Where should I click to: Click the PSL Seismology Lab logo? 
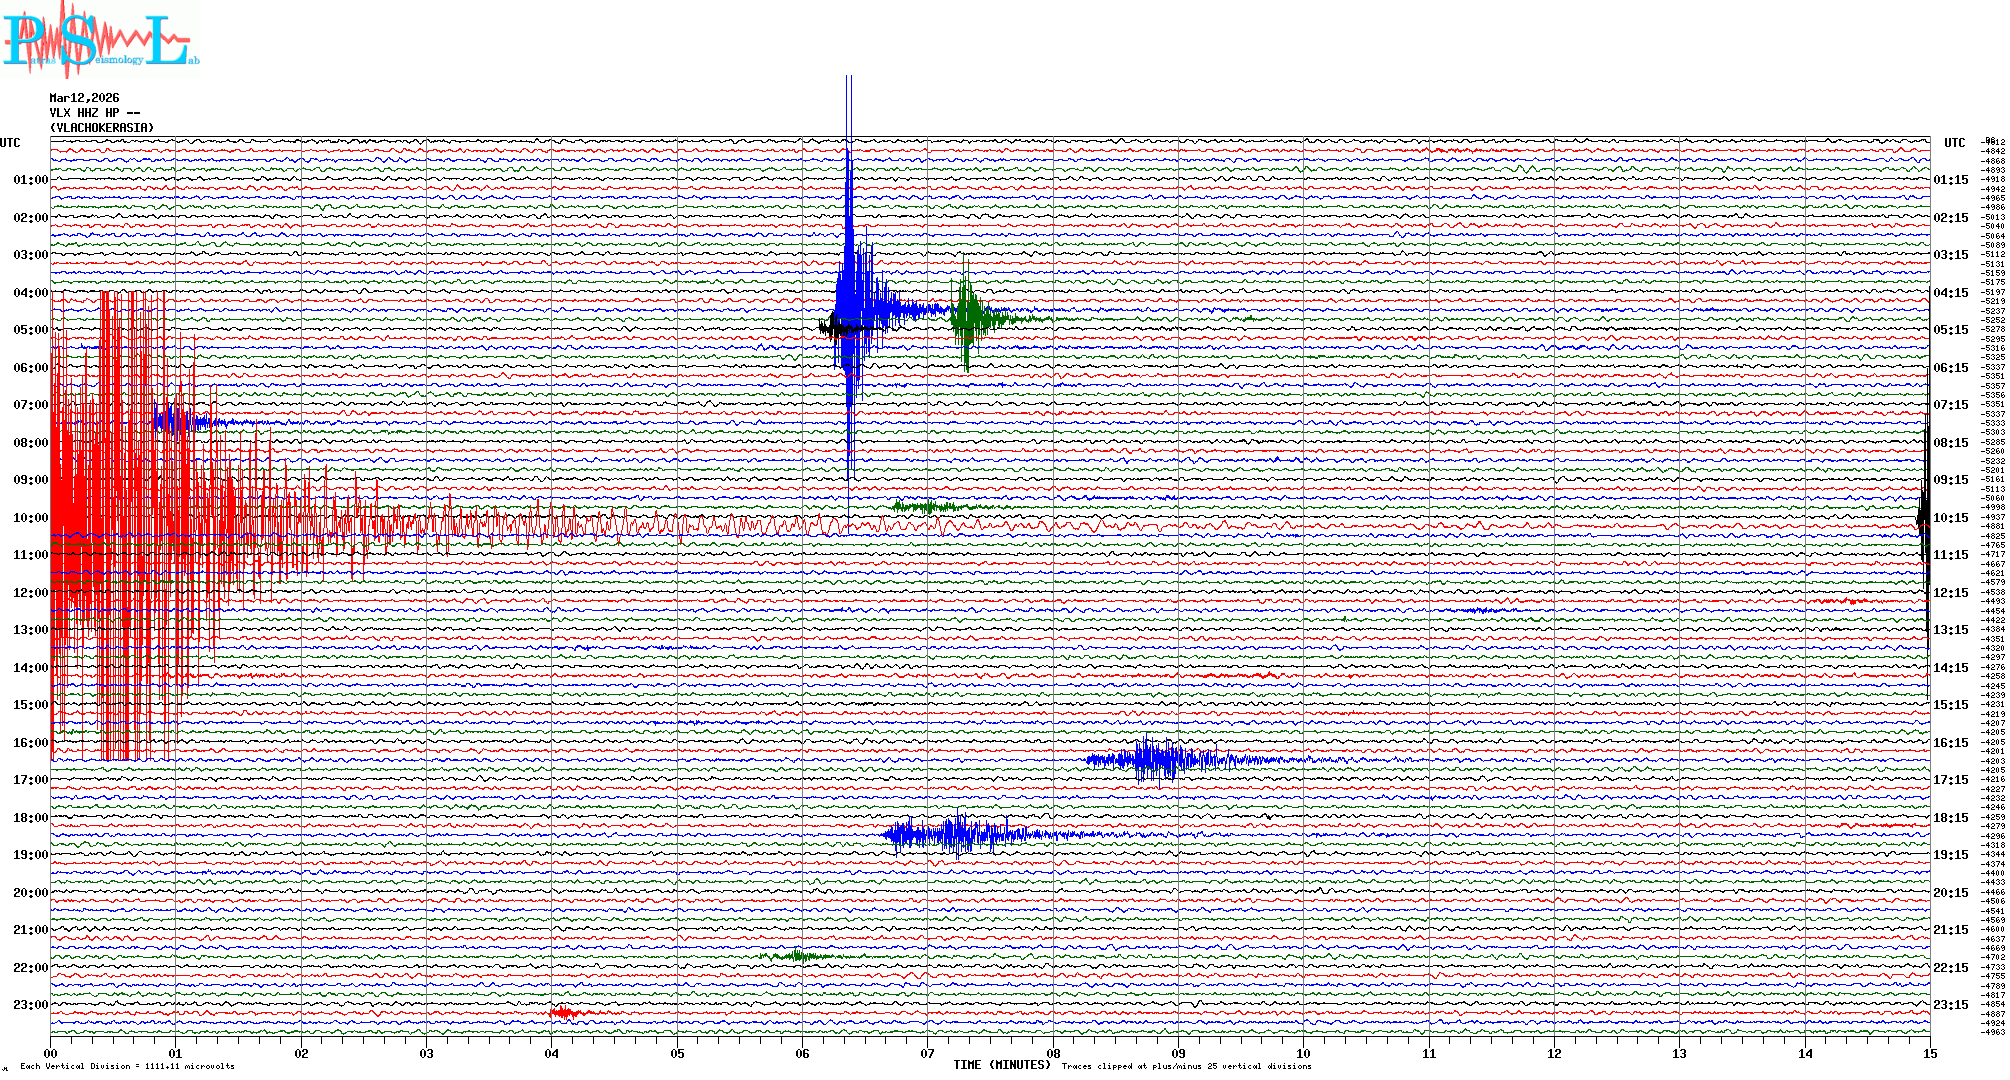click(100, 40)
